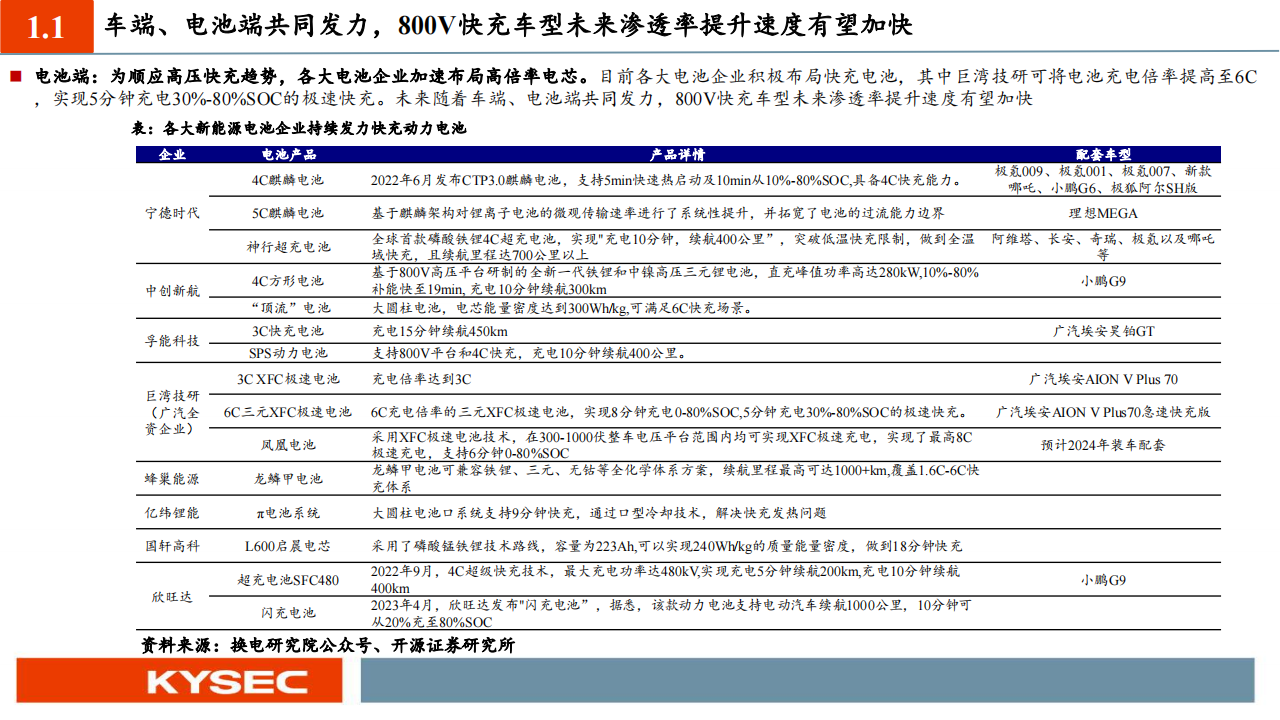The height and width of the screenshot is (720, 1280).
Task: Select the 巨湾技研 company cell
Action: click(172, 412)
